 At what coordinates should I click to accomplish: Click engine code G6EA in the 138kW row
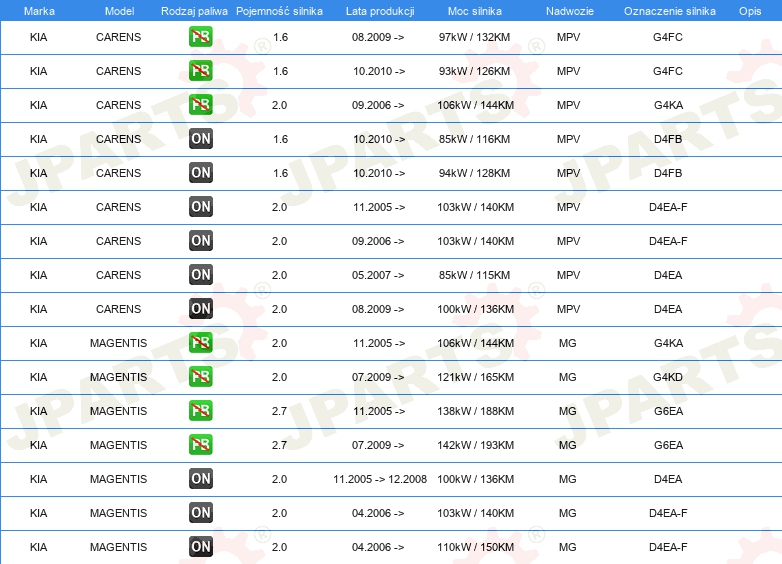tap(668, 411)
